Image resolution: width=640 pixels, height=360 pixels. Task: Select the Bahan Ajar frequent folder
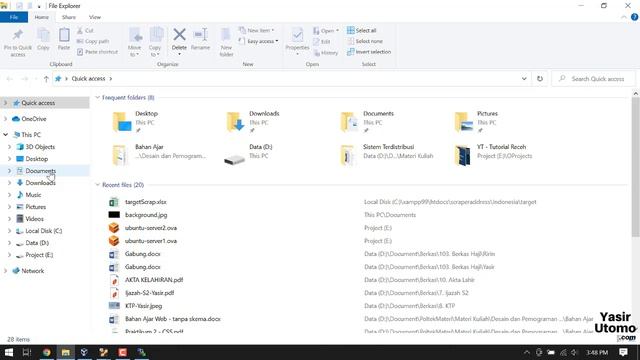[x=159, y=155]
